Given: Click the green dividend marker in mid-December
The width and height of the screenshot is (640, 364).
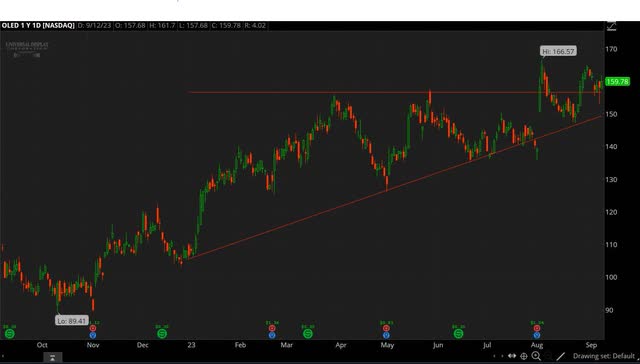Looking at the screenshot, I should point(162,334).
